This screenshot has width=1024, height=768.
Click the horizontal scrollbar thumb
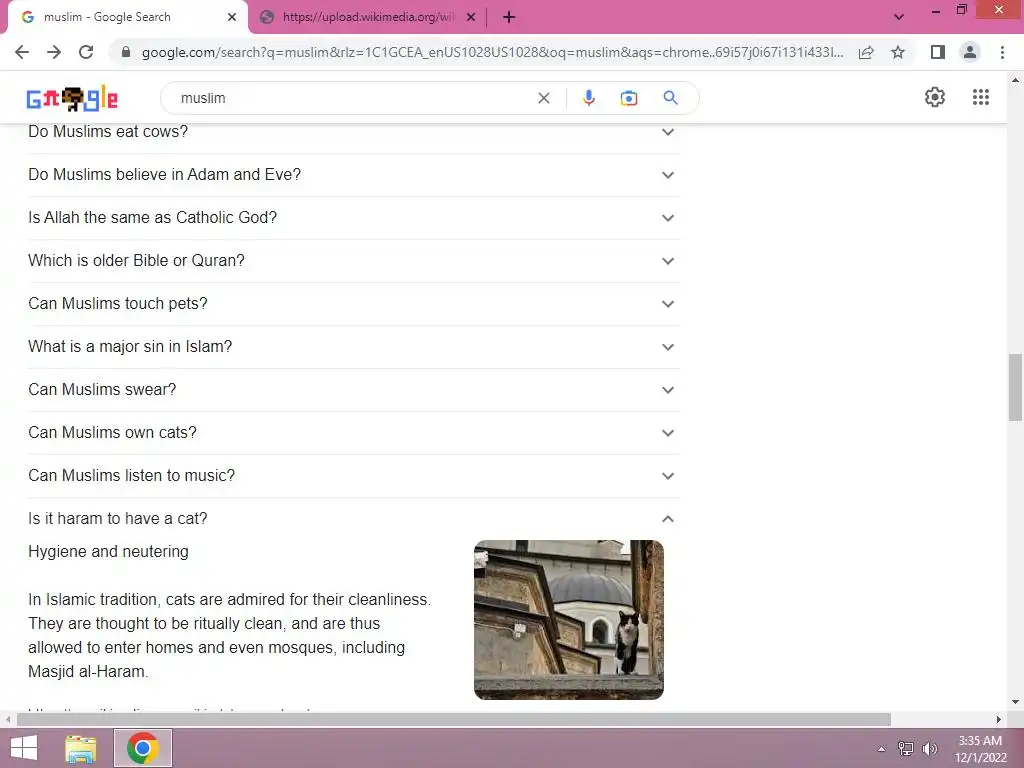point(453,720)
